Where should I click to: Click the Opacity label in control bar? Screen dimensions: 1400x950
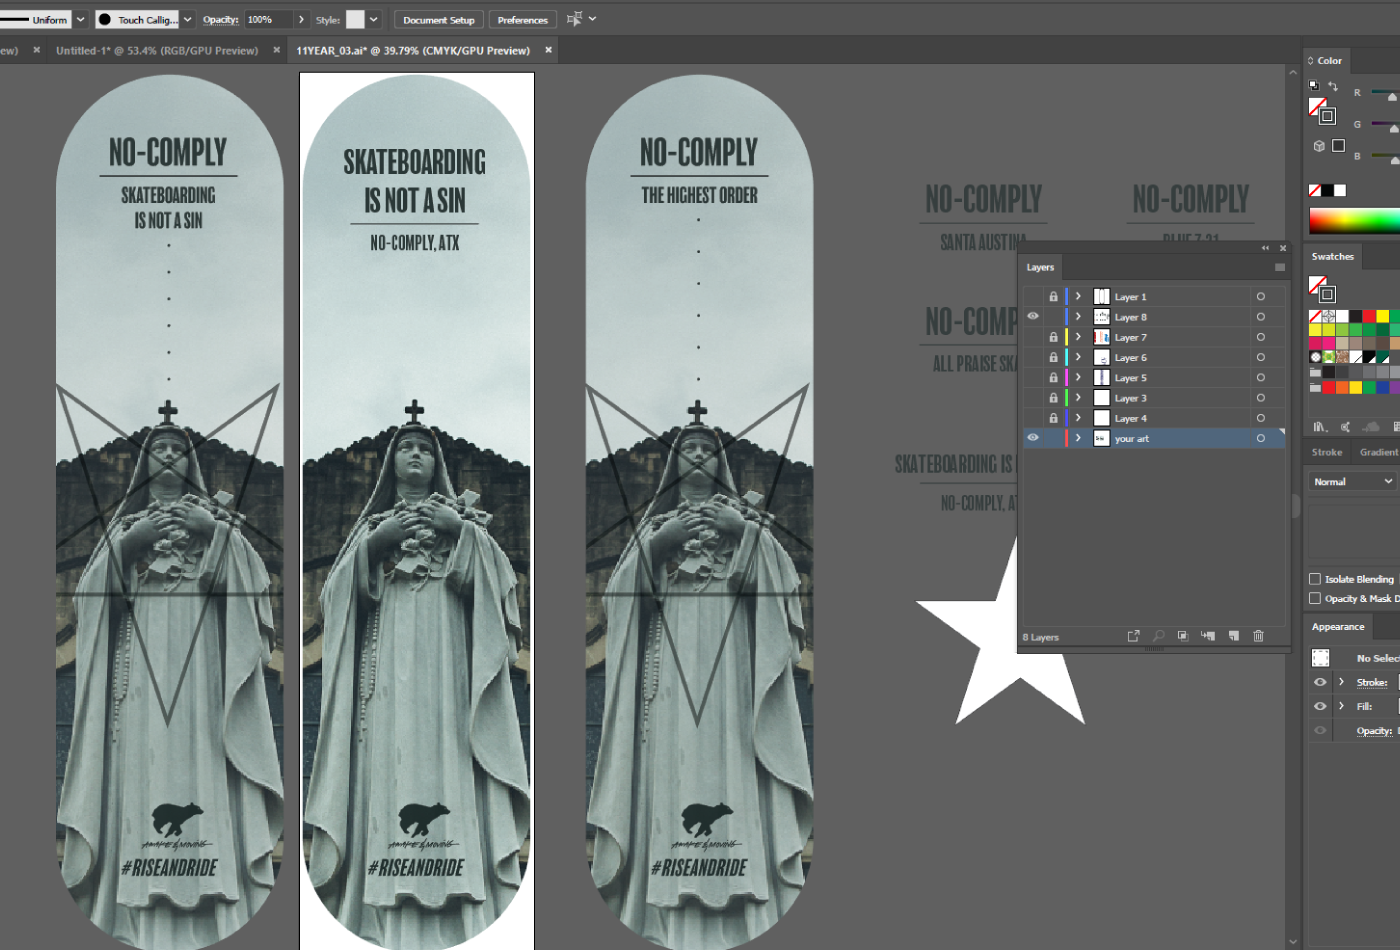click(x=221, y=19)
